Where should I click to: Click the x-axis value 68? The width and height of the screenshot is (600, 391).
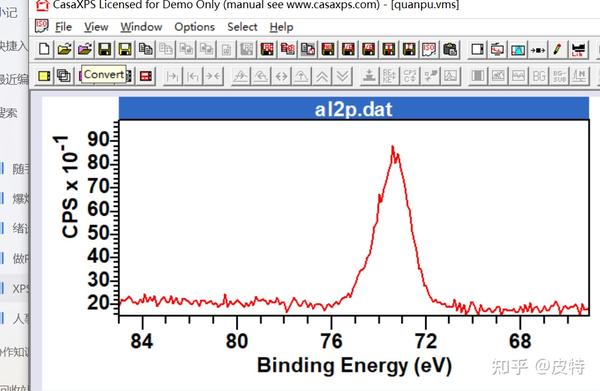pyautogui.click(x=520, y=340)
